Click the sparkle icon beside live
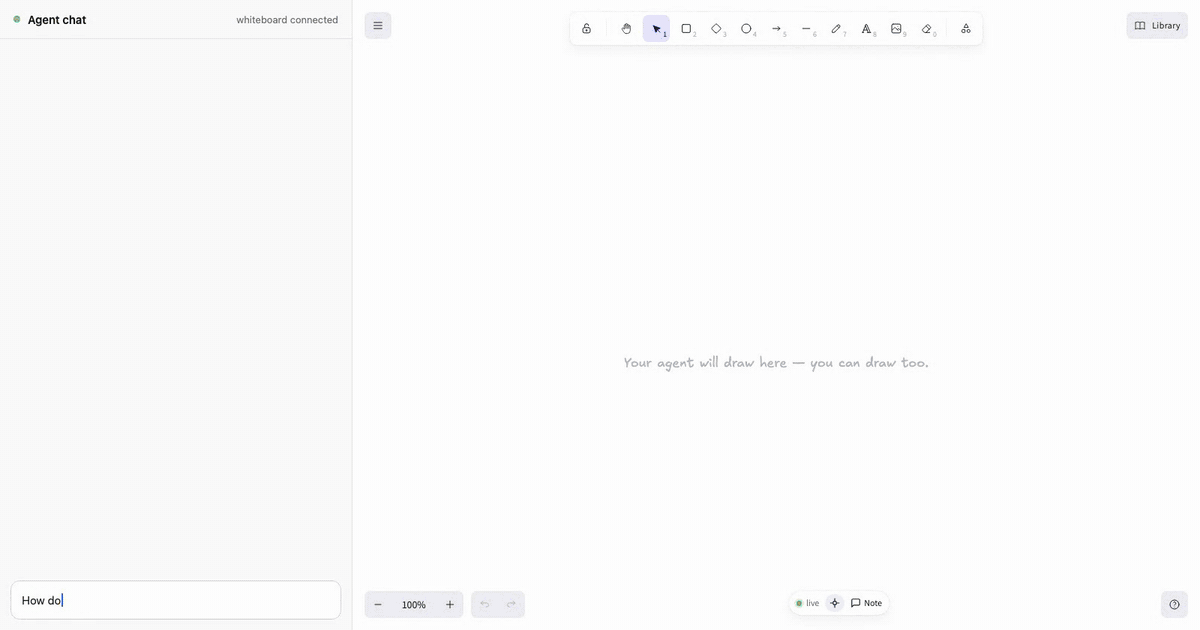1200x630 pixels. (x=835, y=603)
